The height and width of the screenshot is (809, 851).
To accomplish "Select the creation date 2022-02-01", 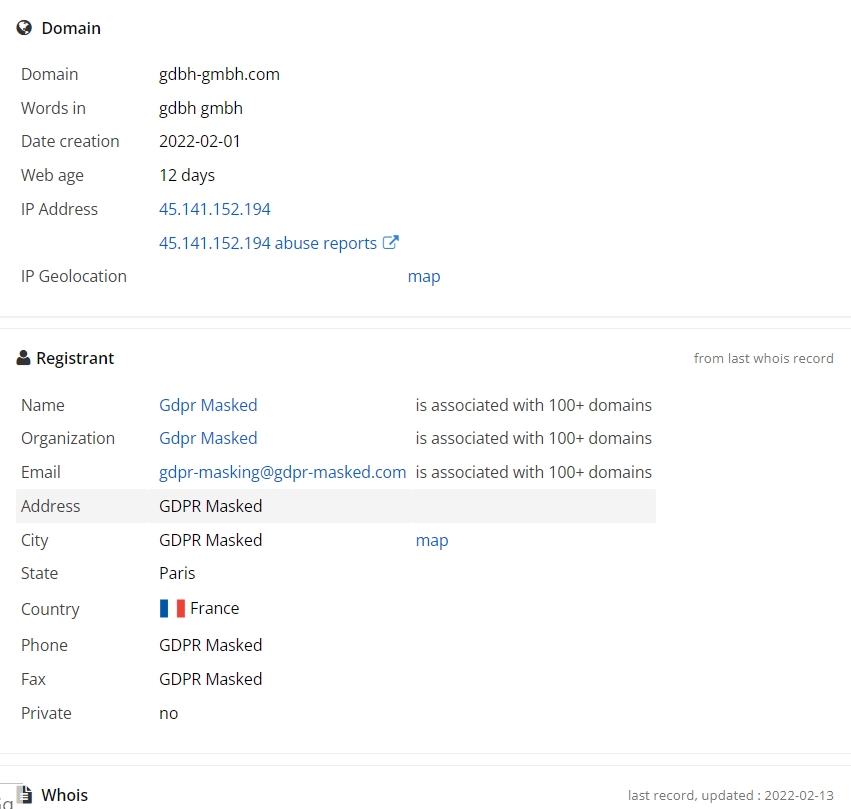I will [200, 141].
